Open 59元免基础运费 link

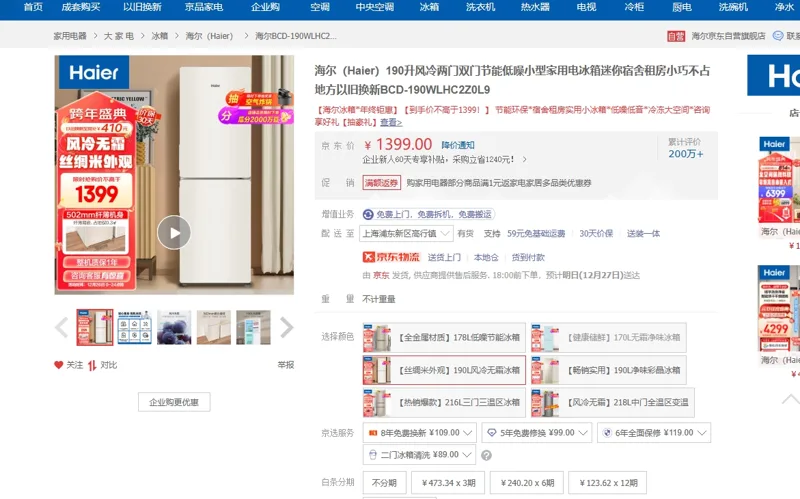click(x=536, y=234)
